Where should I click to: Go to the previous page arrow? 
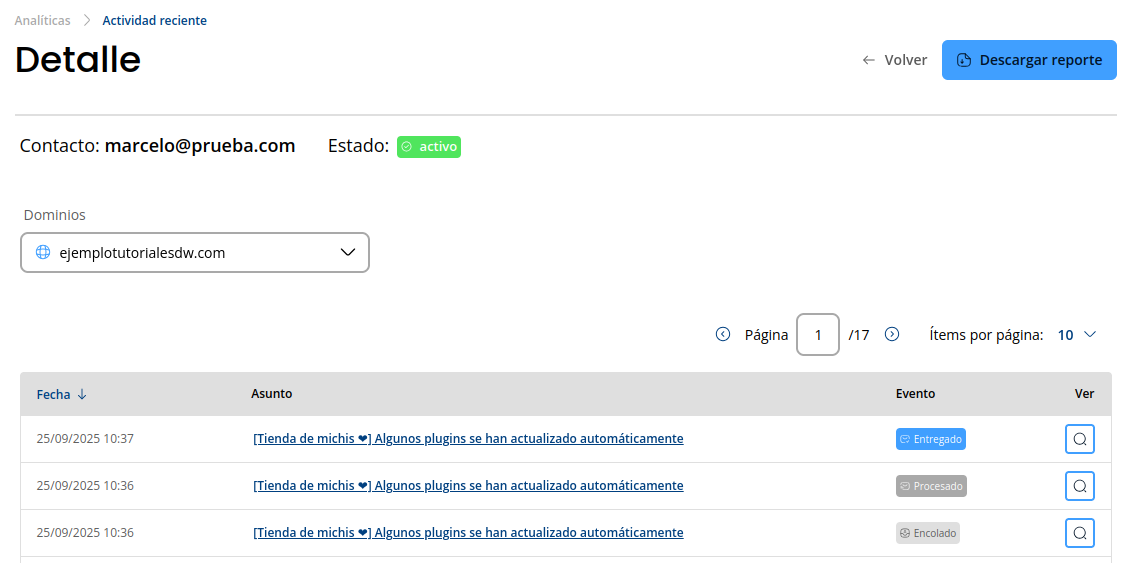pyautogui.click(x=723, y=335)
